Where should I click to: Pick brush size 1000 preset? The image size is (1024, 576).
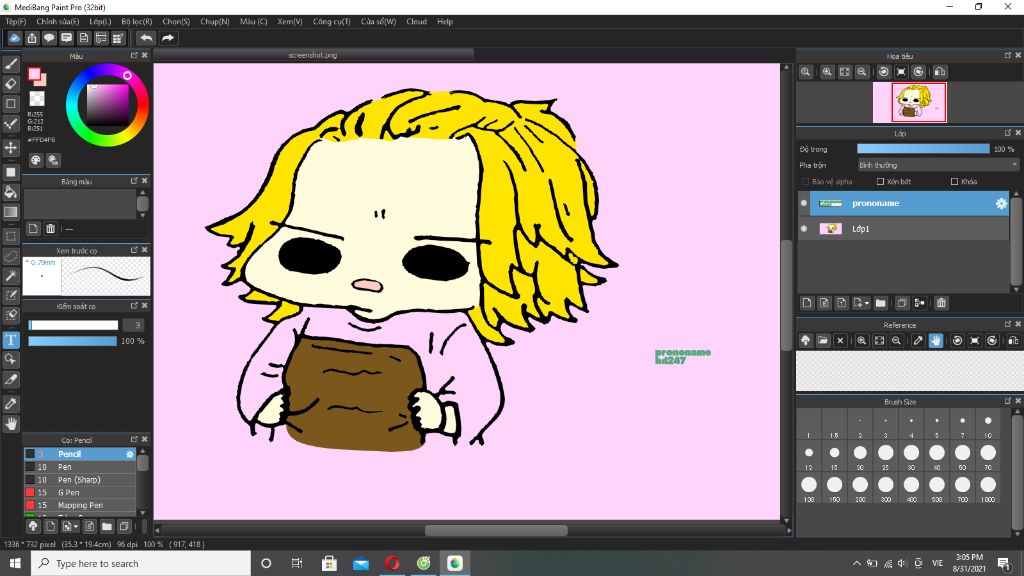point(988,488)
